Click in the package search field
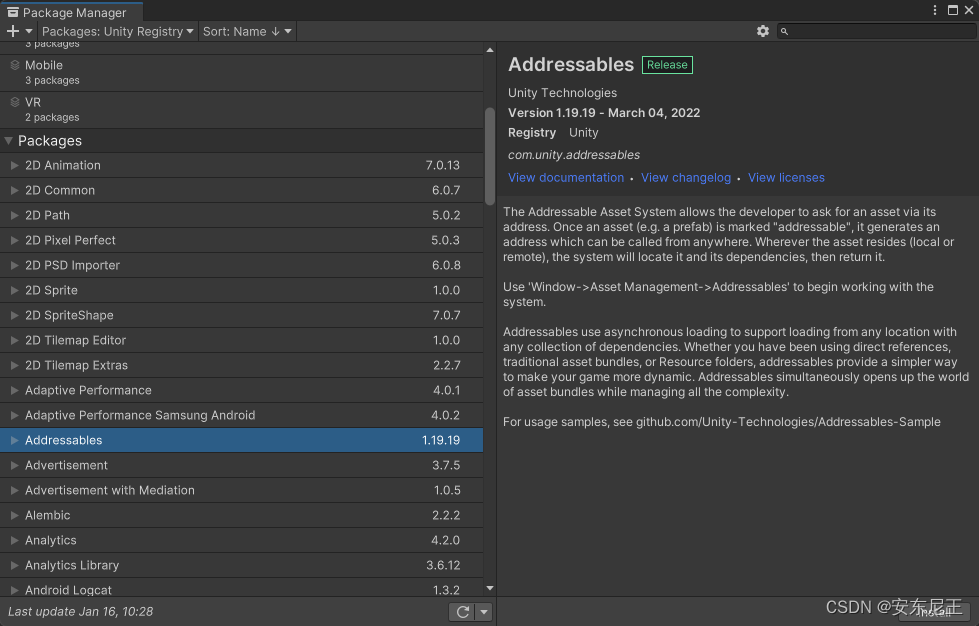The height and width of the screenshot is (626, 979). [877, 31]
